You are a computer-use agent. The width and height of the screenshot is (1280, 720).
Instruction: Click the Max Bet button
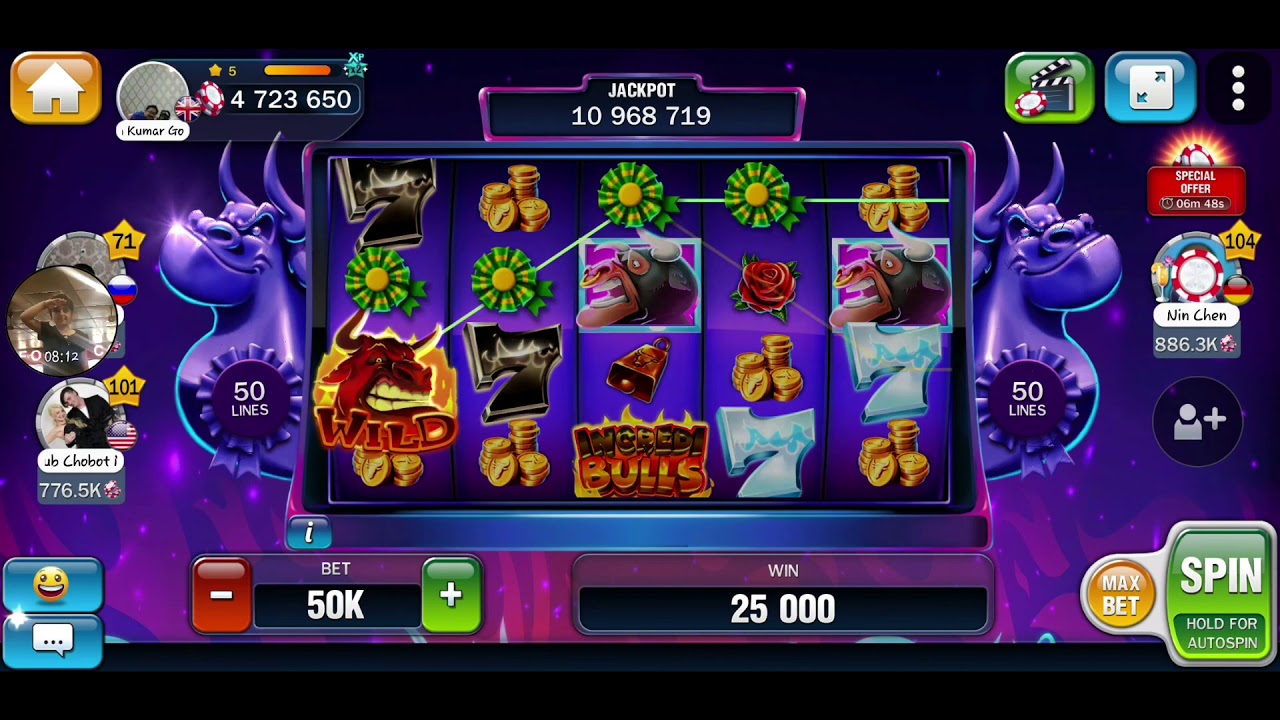click(1120, 595)
